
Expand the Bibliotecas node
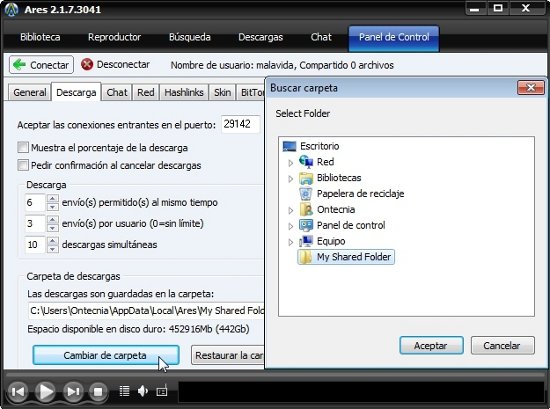coord(290,179)
